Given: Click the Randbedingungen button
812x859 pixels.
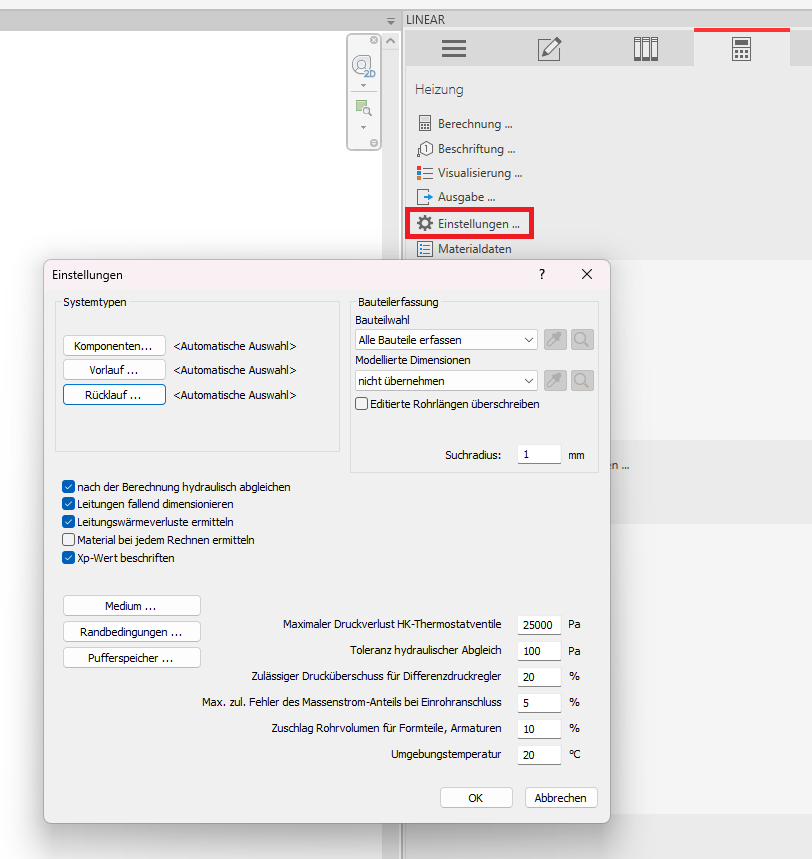Looking at the screenshot, I should (x=131, y=632).
